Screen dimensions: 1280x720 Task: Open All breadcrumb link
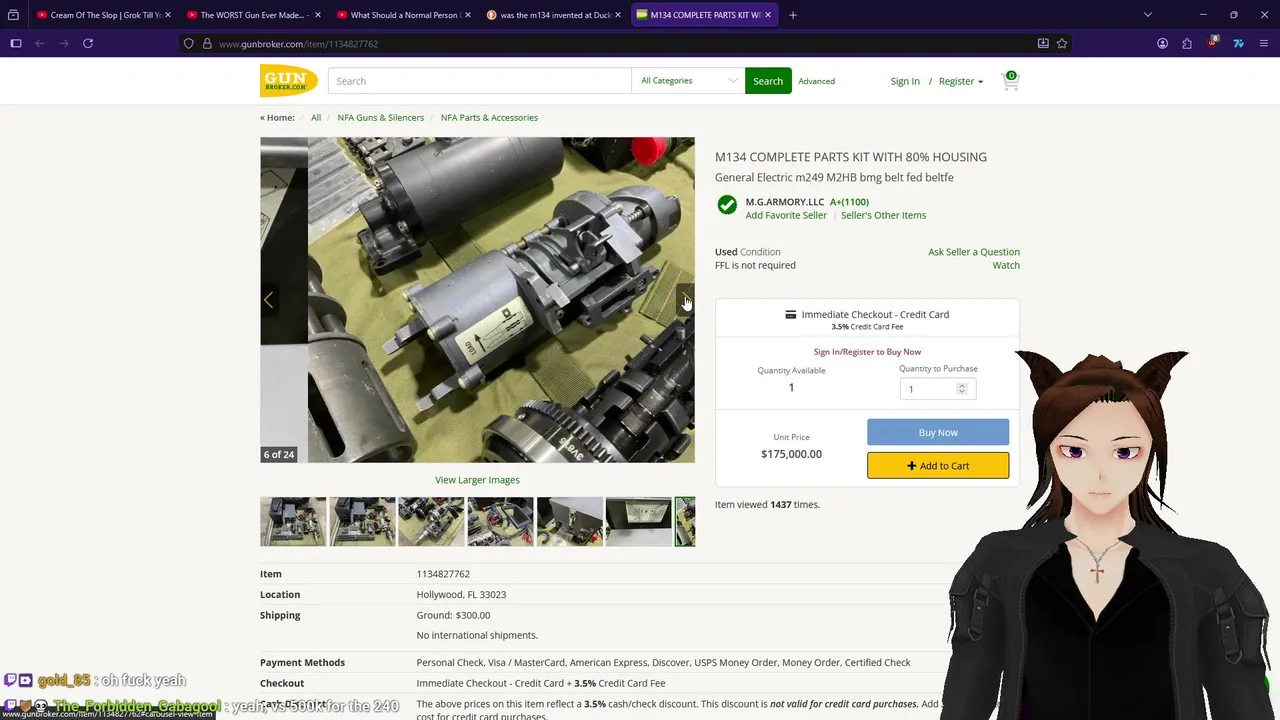tap(316, 117)
